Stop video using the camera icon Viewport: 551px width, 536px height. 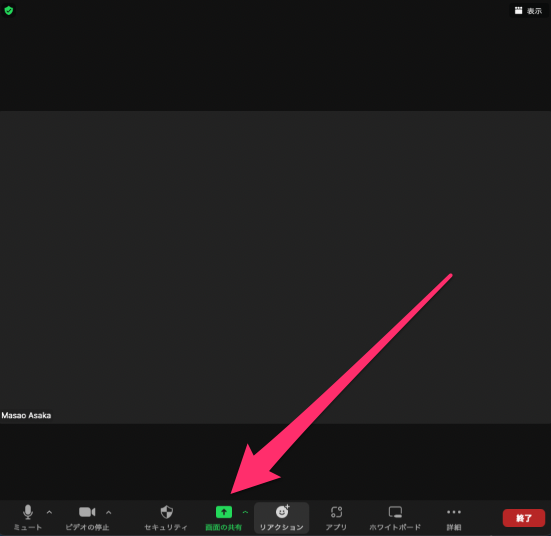87,512
